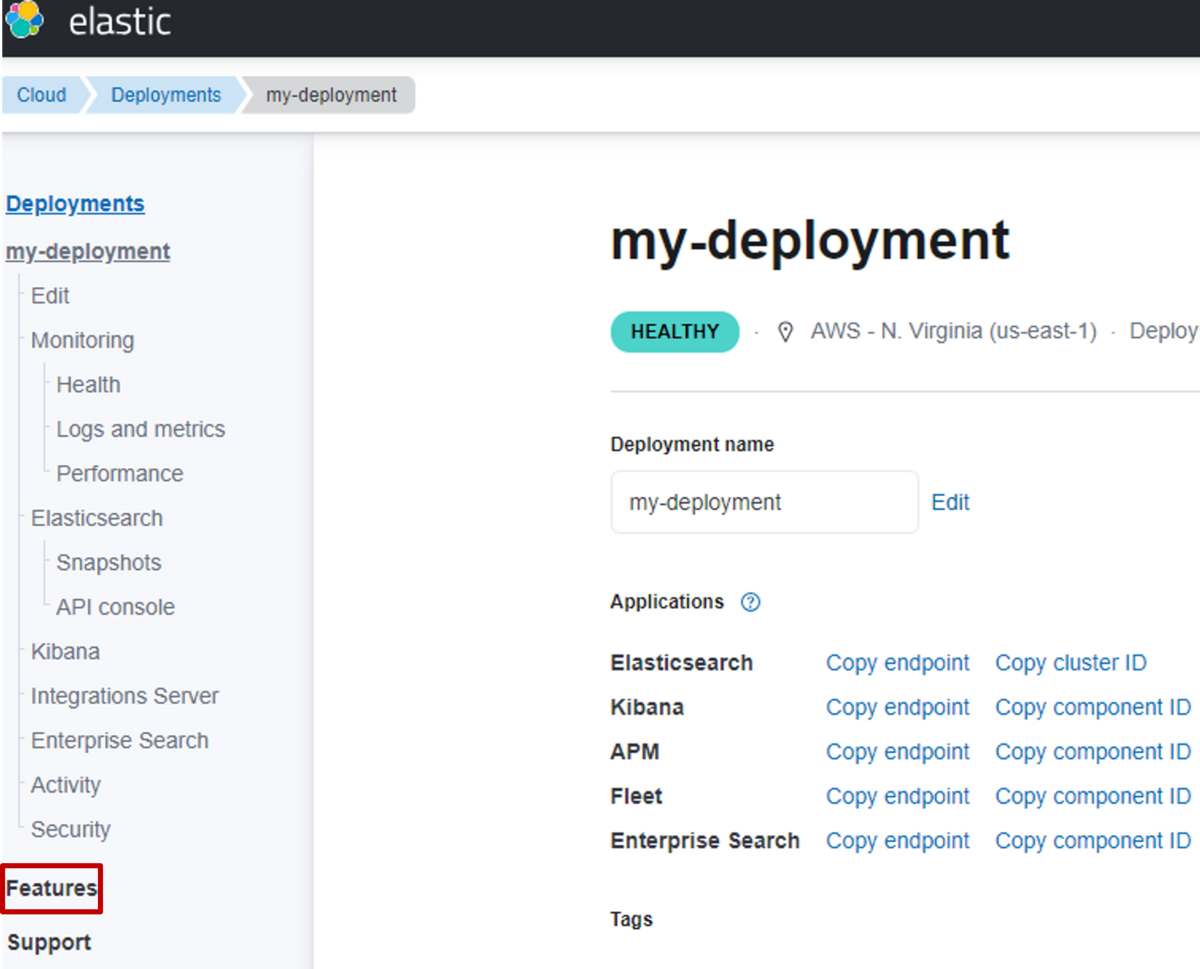Open the Features menu item
The height and width of the screenshot is (969, 1200).
click(x=52, y=888)
